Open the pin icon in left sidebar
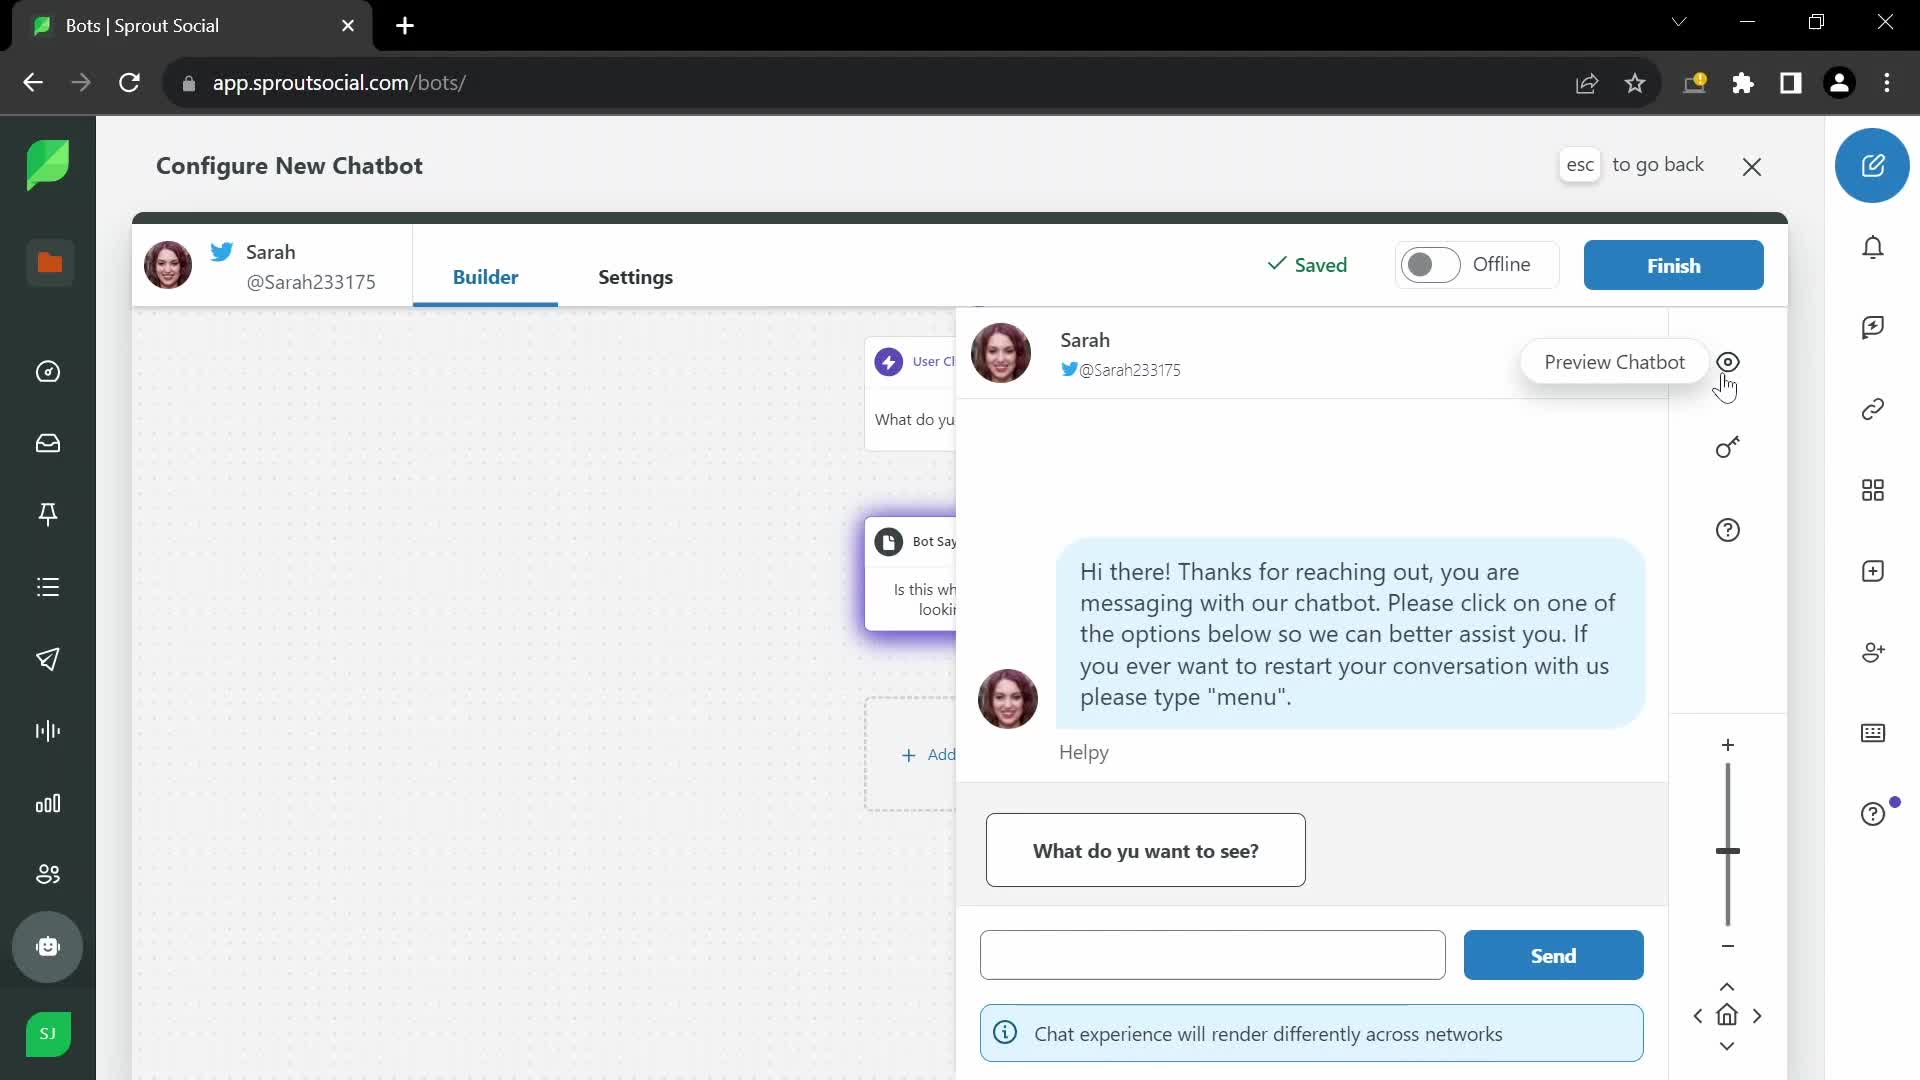Viewport: 1920px width, 1080px height. point(48,515)
